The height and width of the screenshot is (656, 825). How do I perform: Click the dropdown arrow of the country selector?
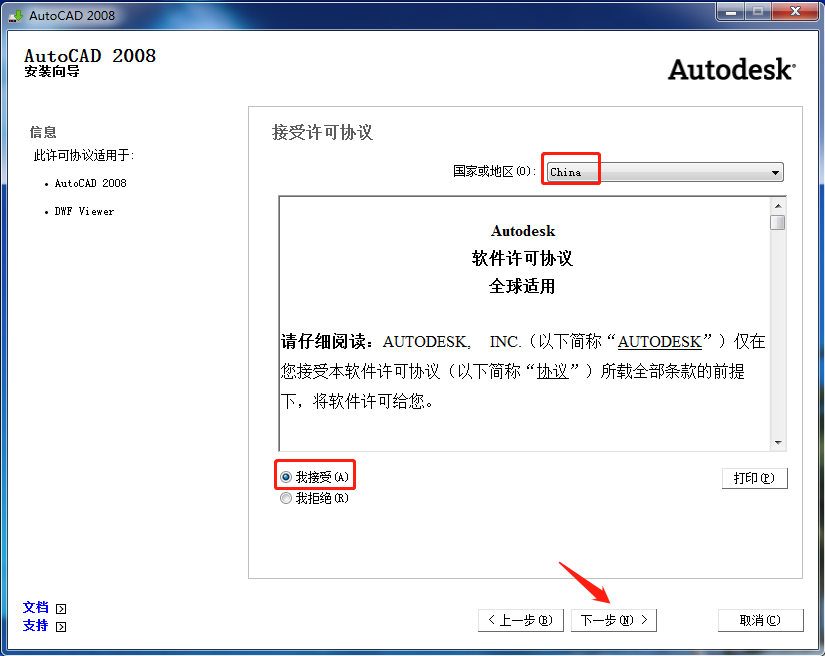[x=776, y=171]
